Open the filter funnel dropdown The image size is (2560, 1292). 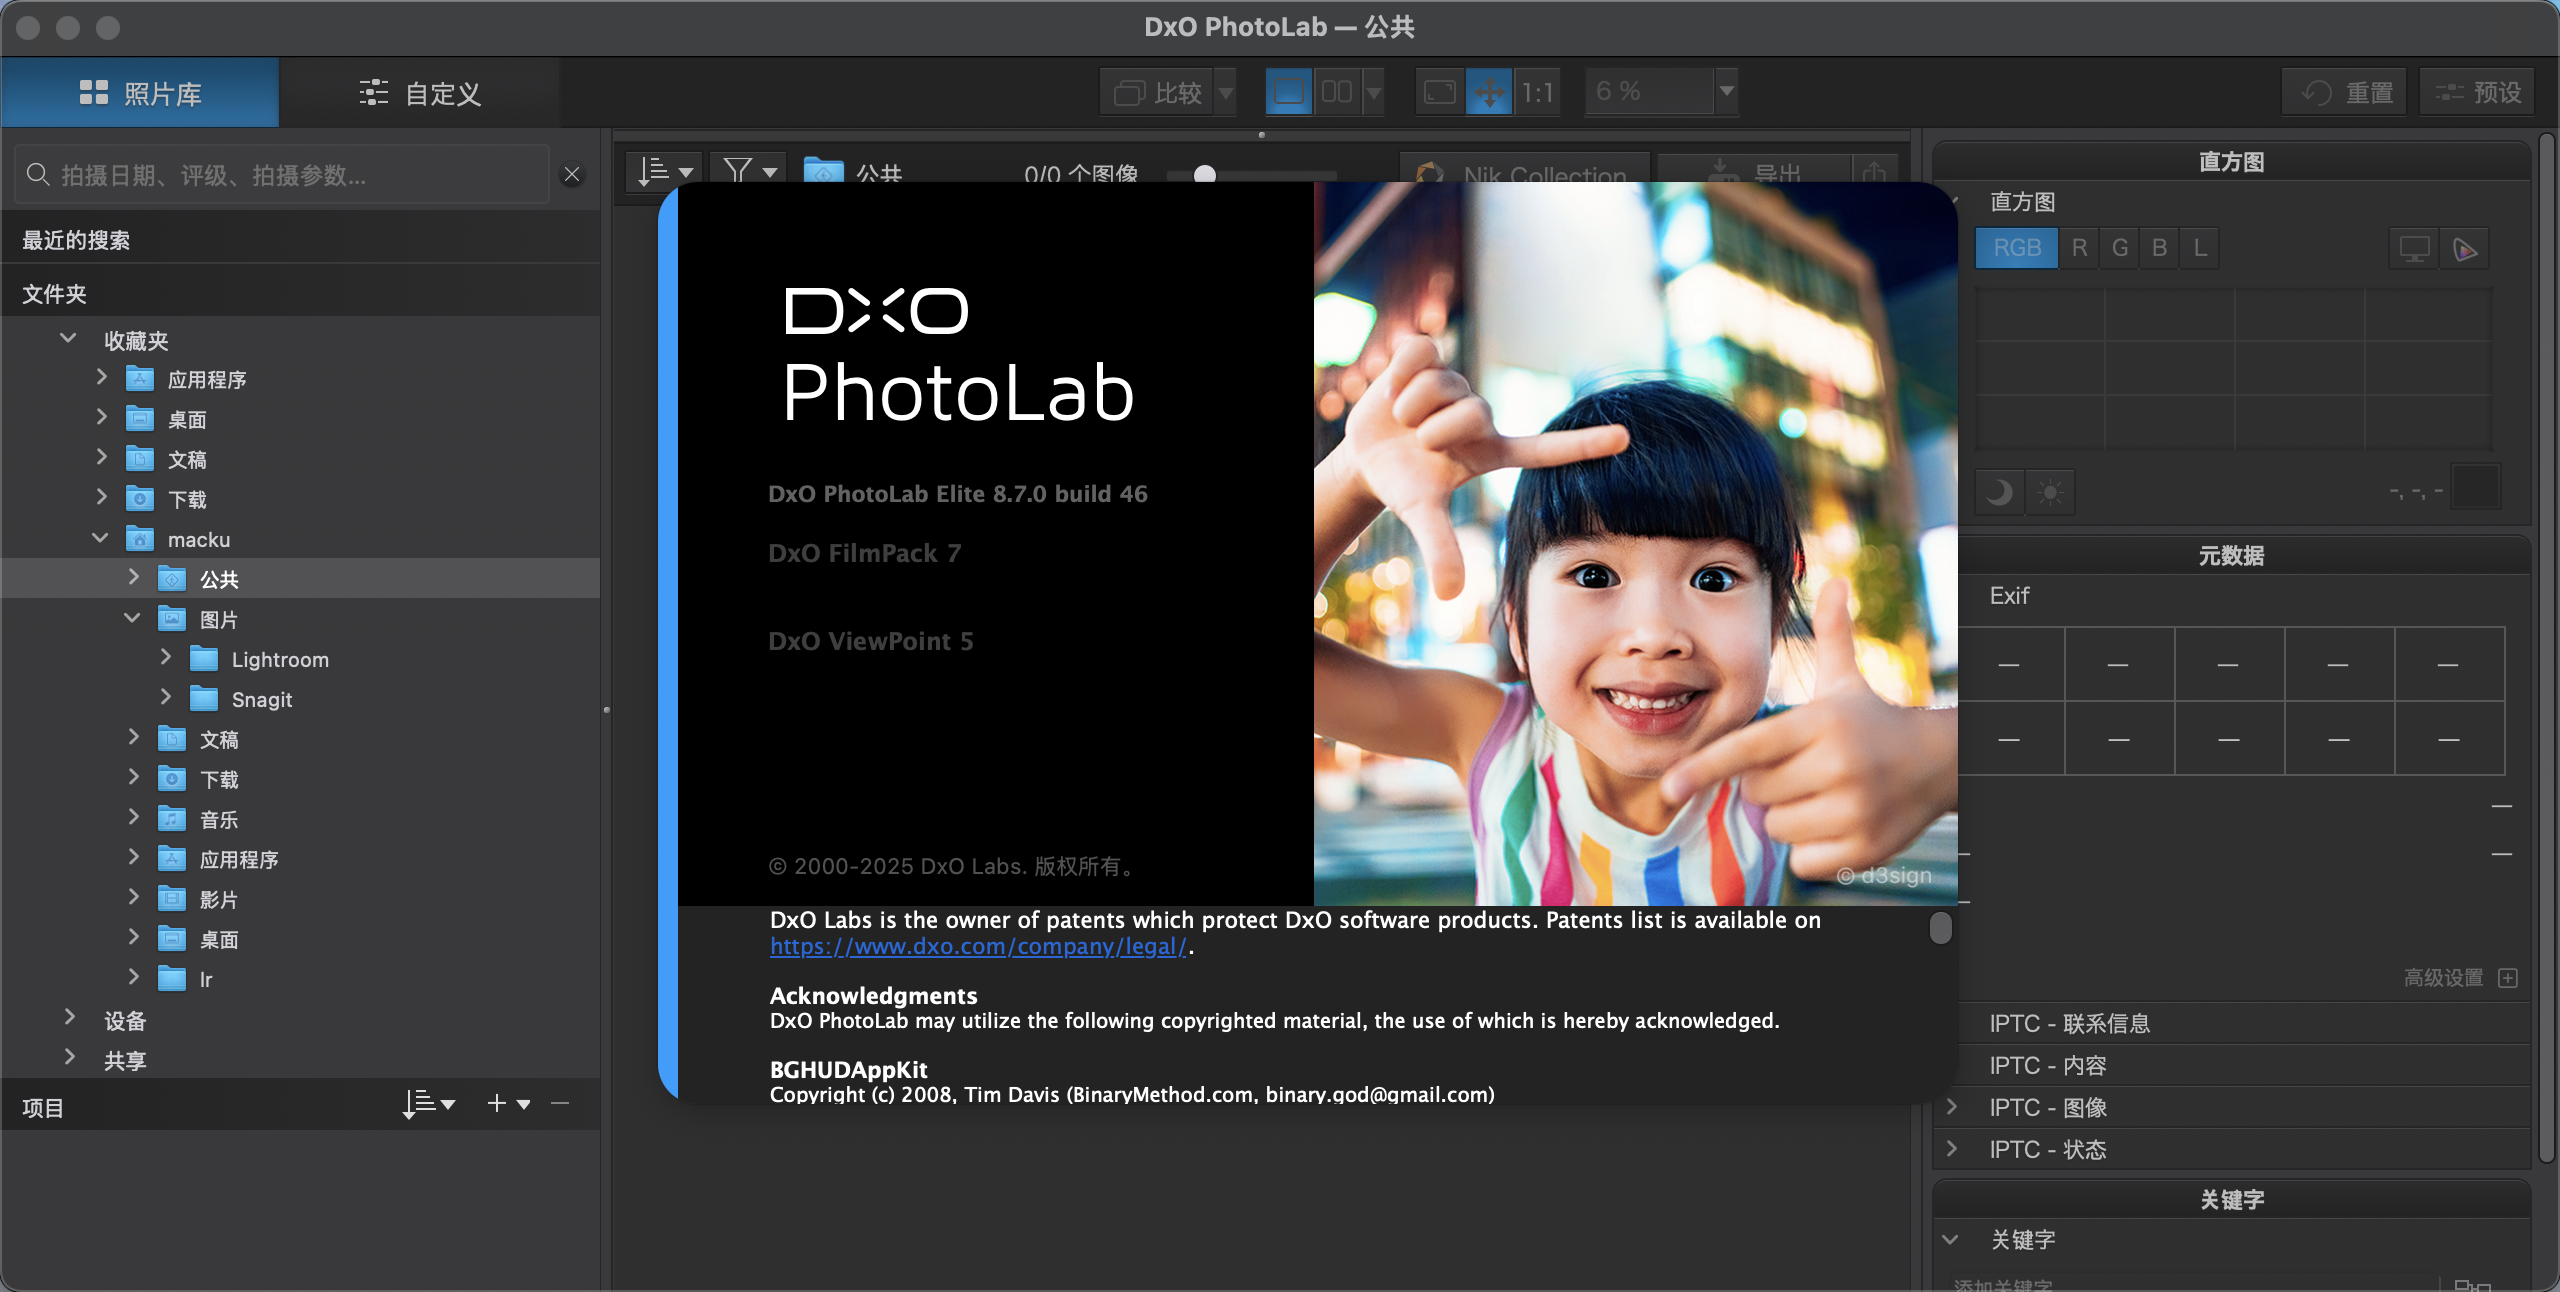coord(749,172)
